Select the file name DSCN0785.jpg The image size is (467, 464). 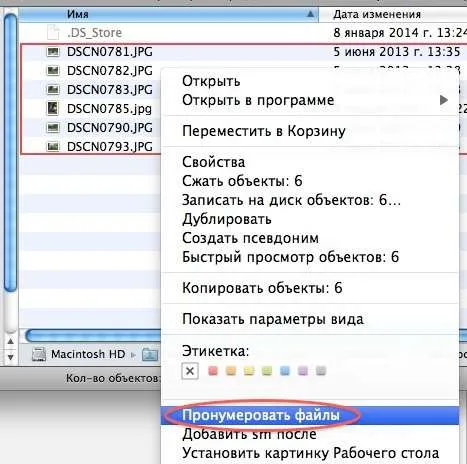pos(109,109)
